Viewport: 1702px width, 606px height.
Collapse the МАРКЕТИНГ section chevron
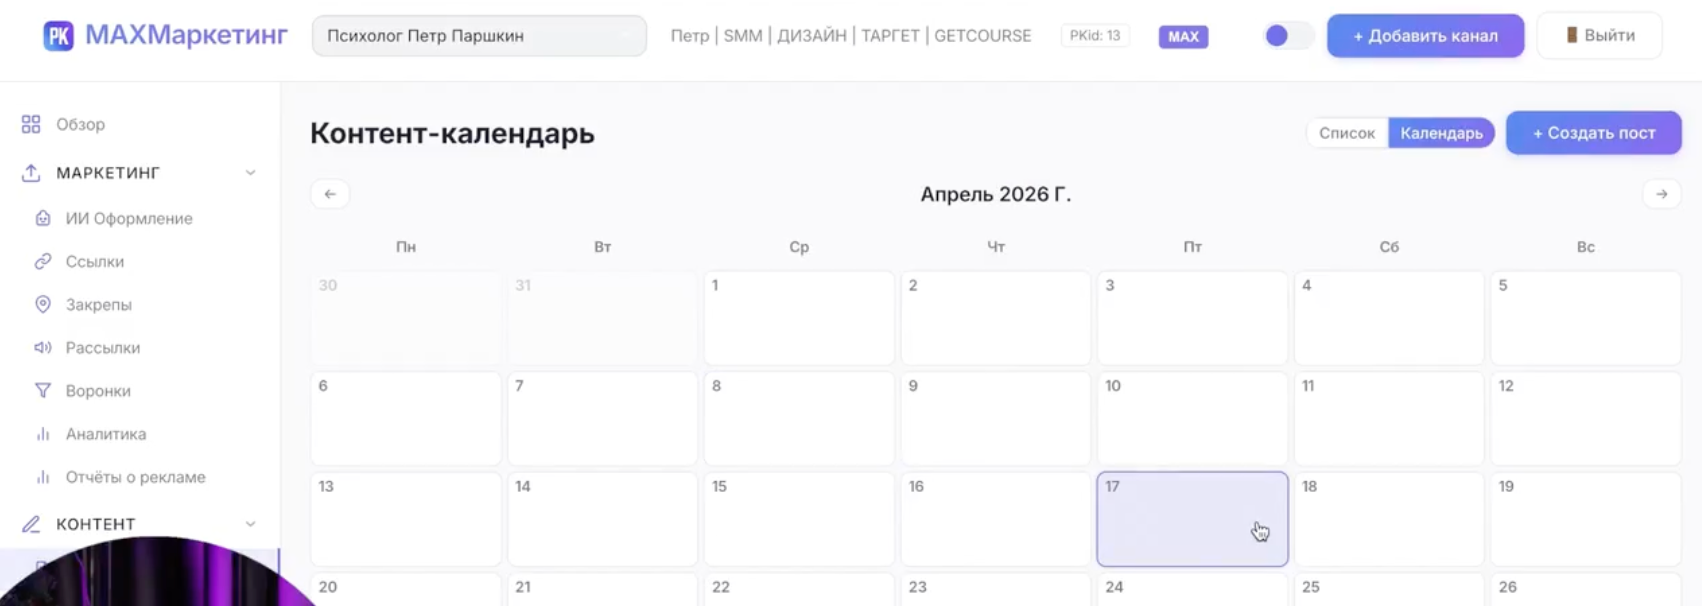tap(250, 173)
